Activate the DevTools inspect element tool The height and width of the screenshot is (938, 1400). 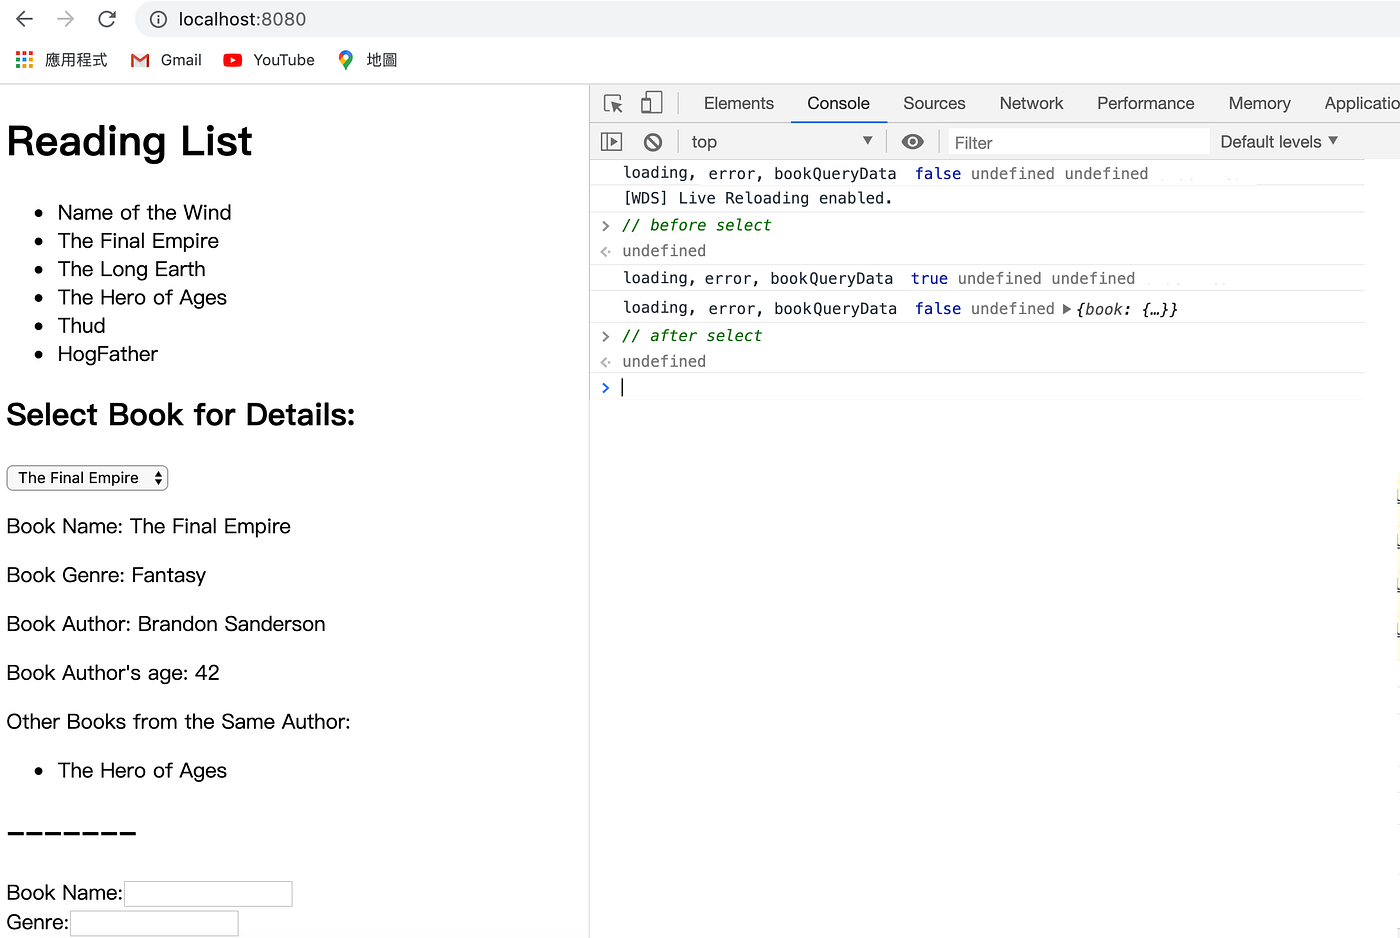click(x=614, y=103)
